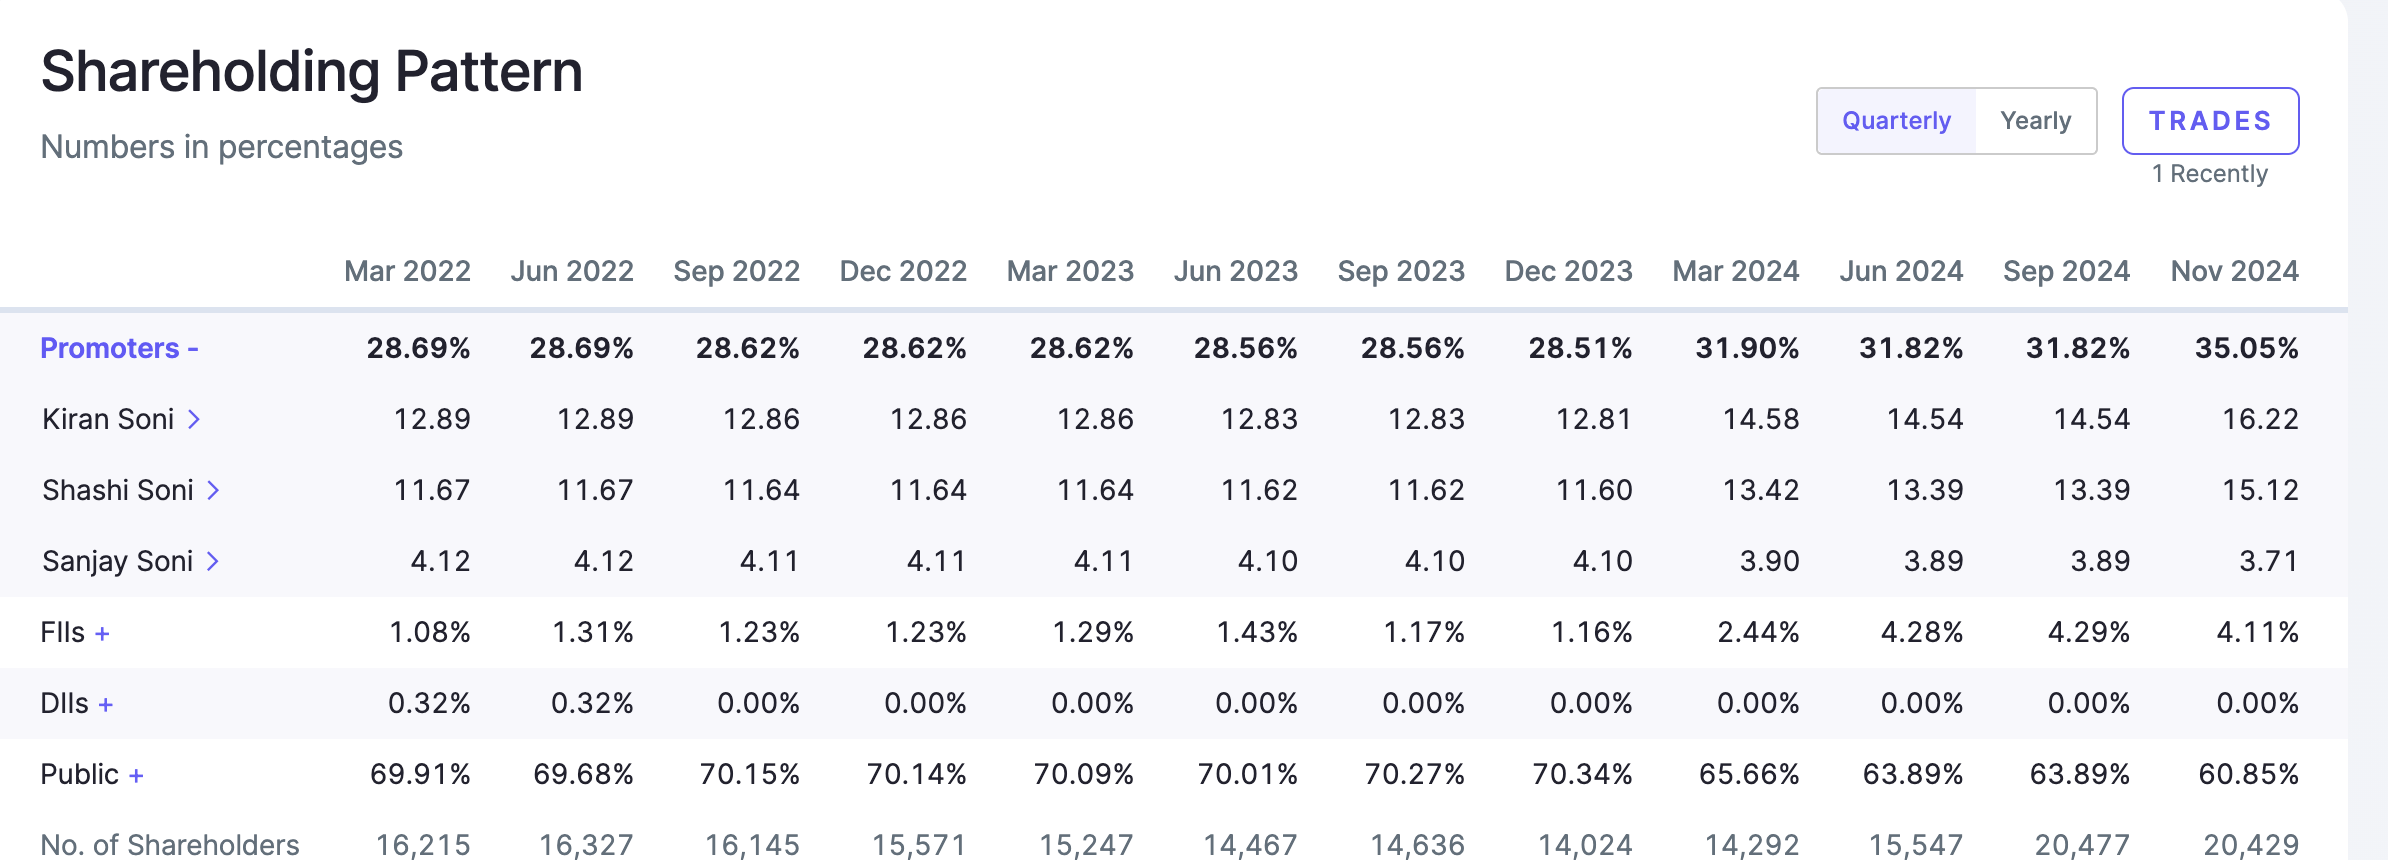Open Kiran Soni shareholder details
2388x860 pixels.
[x=108, y=419]
